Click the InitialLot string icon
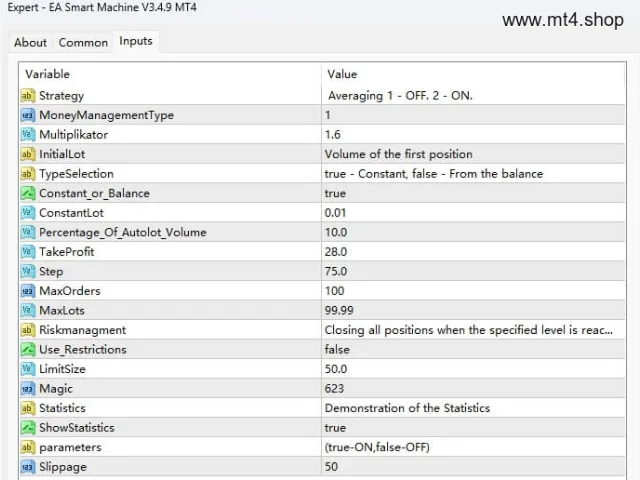 27,154
